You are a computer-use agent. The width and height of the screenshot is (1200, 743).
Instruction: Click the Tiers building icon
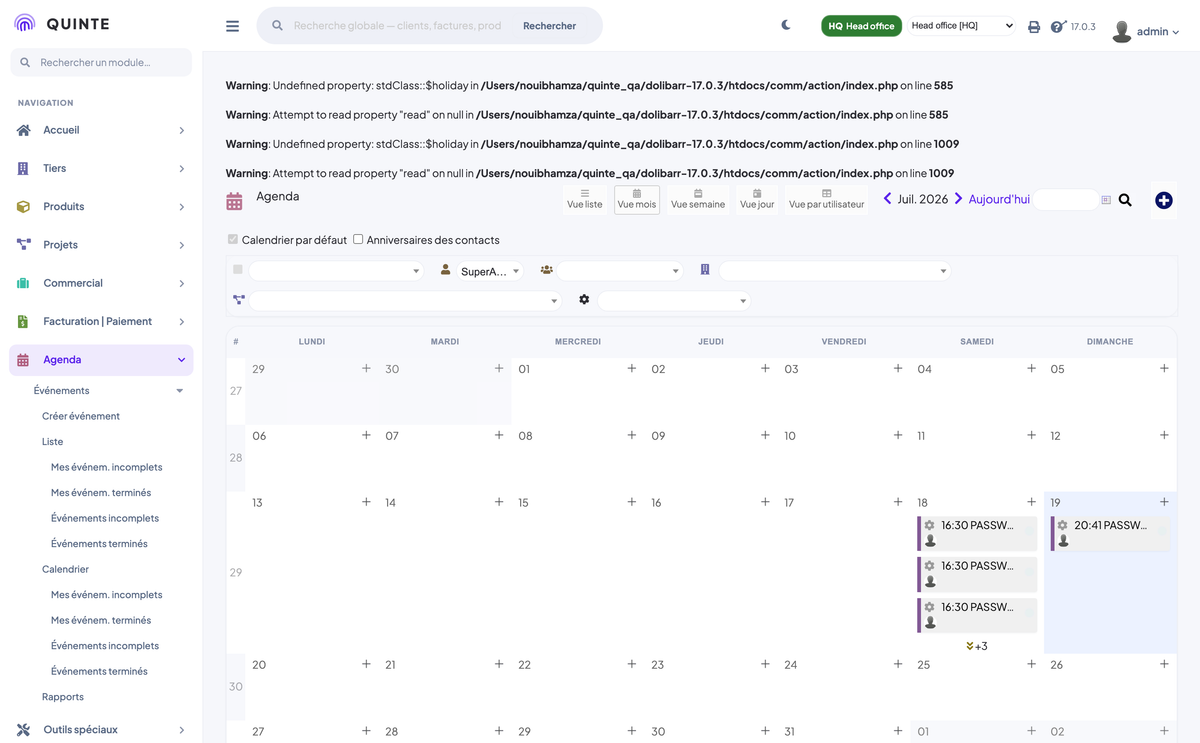tap(23, 168)
